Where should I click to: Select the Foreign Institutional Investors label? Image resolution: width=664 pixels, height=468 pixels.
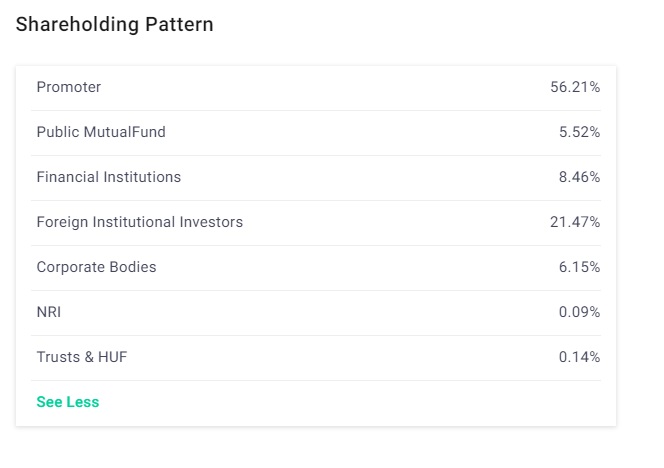pyautogui.click(x=140, y=222)
